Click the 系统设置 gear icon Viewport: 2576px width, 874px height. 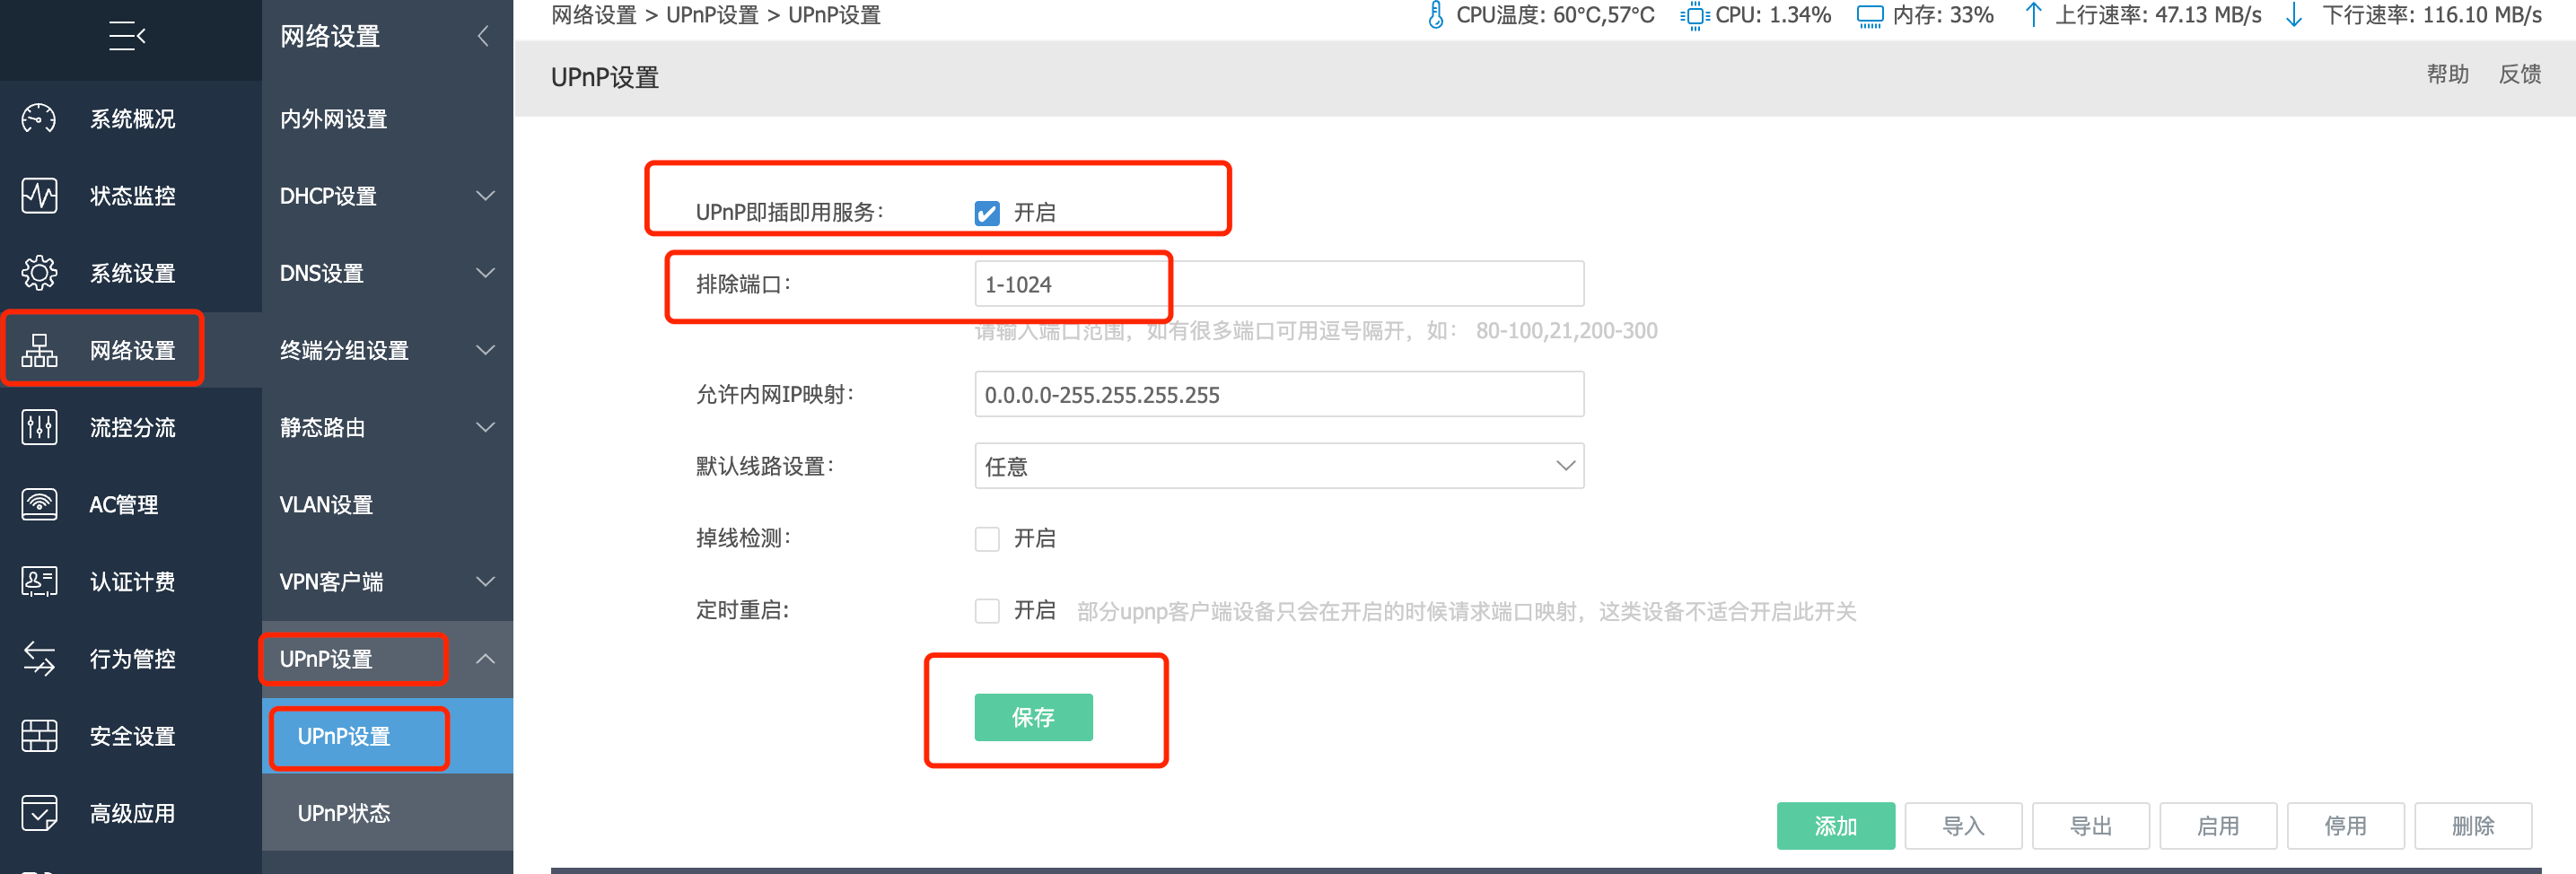coord(39,273)
